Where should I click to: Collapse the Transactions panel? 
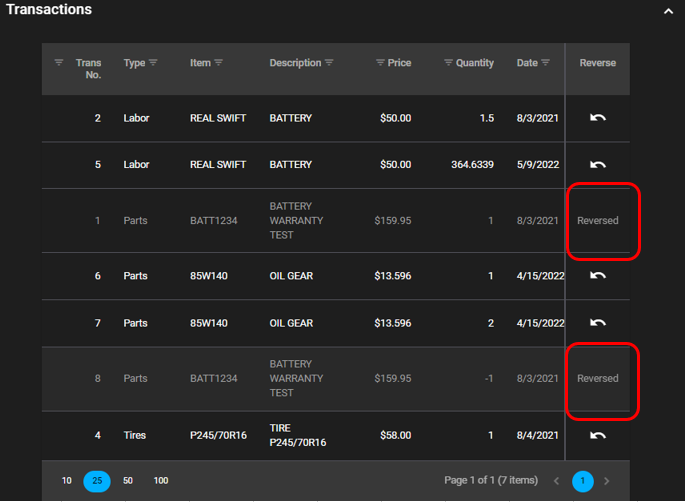[x=668, y=11]
